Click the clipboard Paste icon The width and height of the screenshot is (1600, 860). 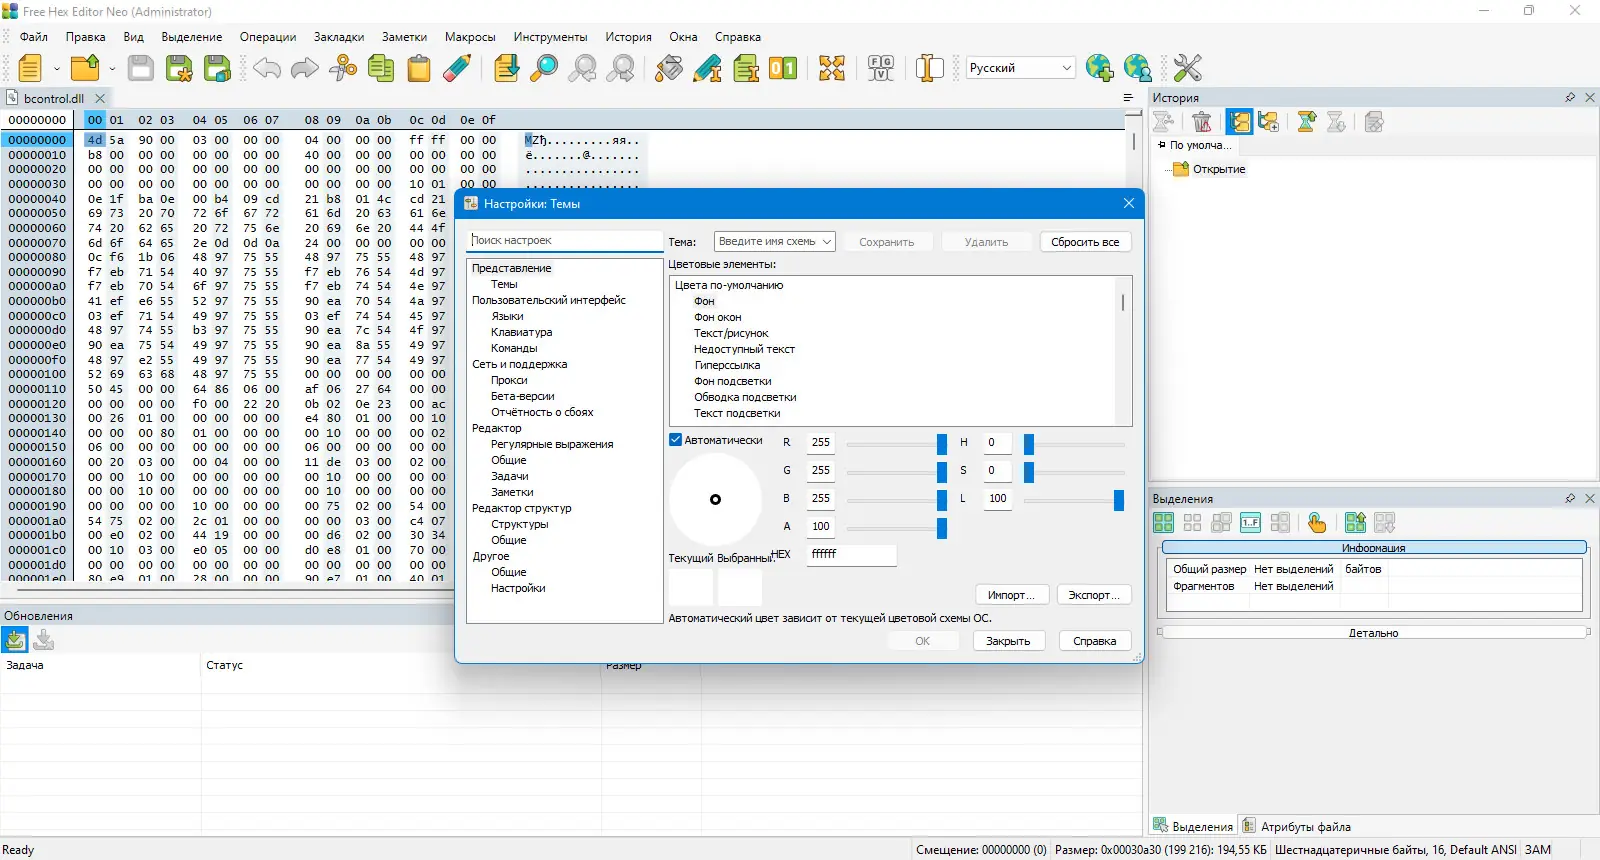click(x=419, y=68)
